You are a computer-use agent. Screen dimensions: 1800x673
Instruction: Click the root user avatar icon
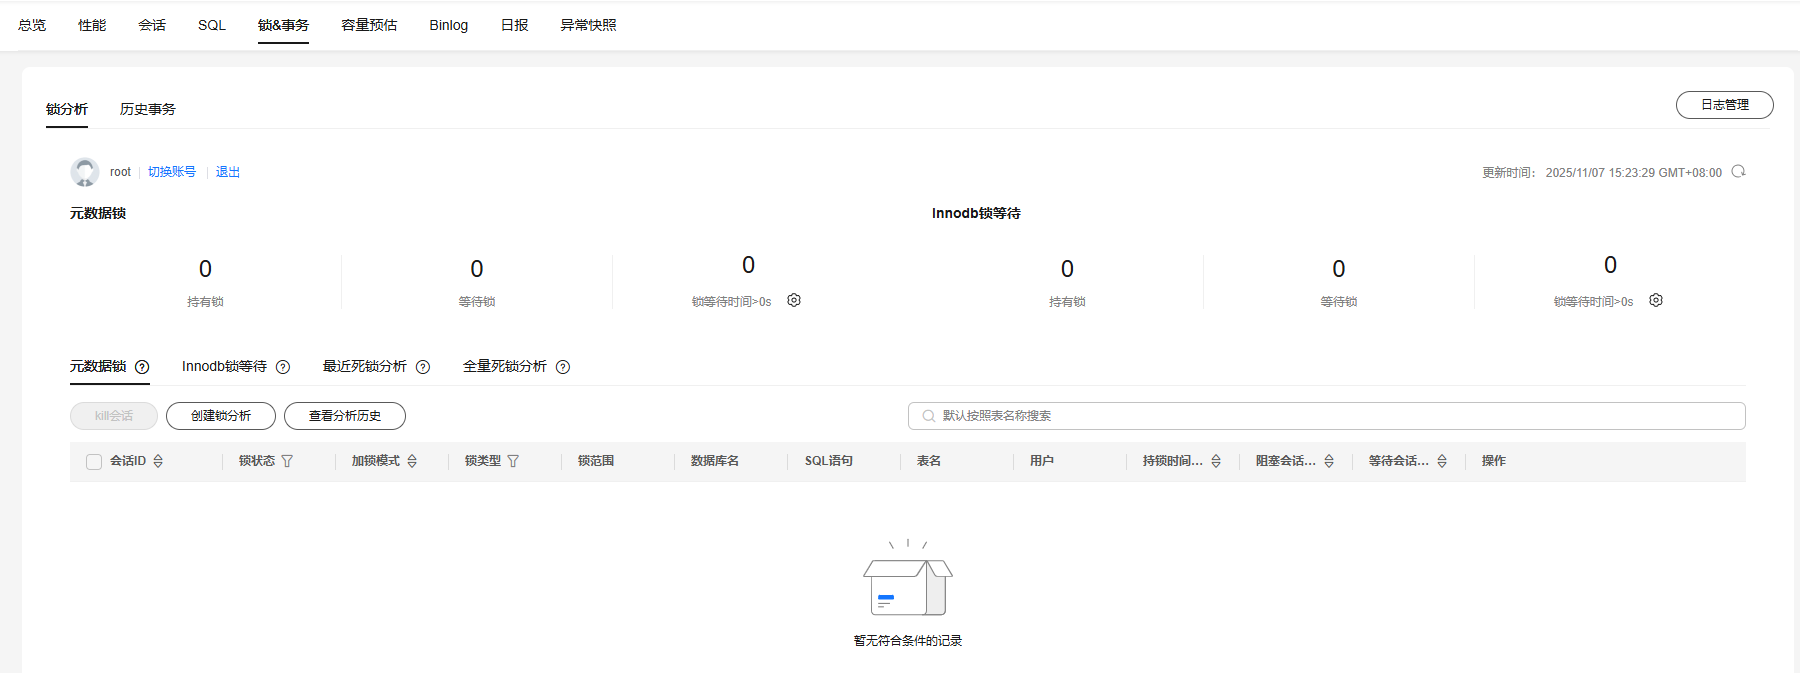coord(85,172)
